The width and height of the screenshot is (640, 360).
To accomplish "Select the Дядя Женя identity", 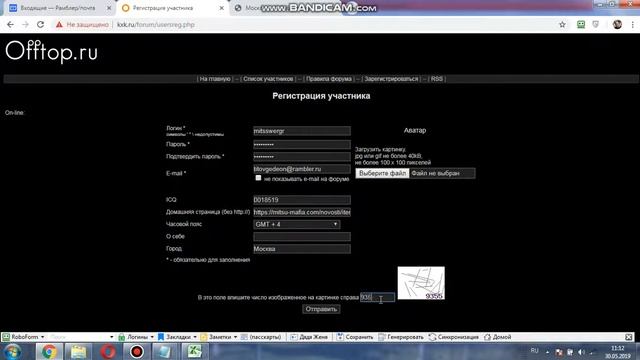I will tap(309, 337).
